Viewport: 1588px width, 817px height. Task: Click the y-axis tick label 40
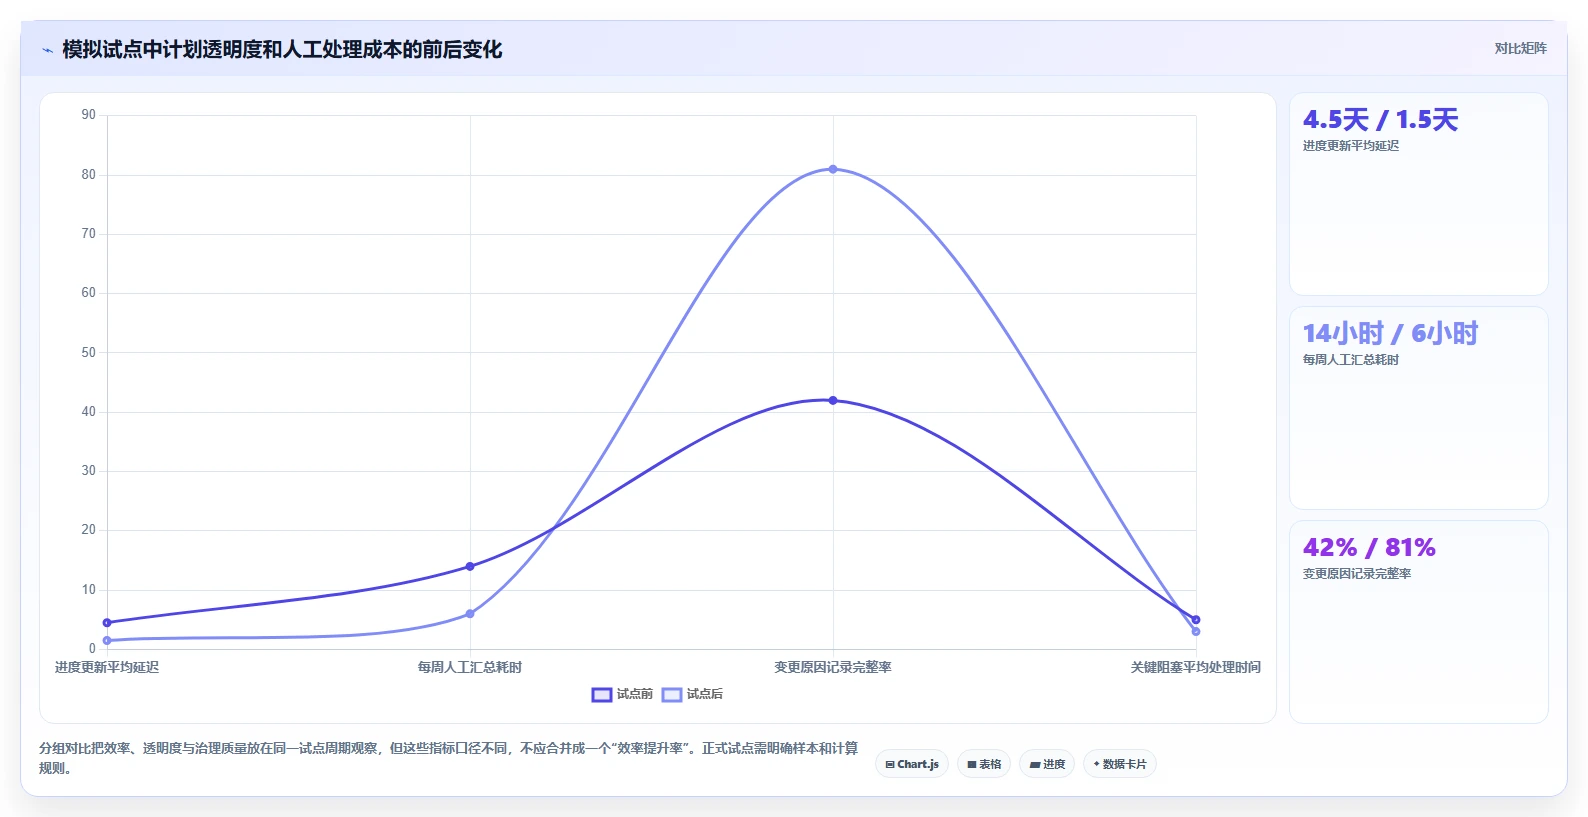click(89, 412)
